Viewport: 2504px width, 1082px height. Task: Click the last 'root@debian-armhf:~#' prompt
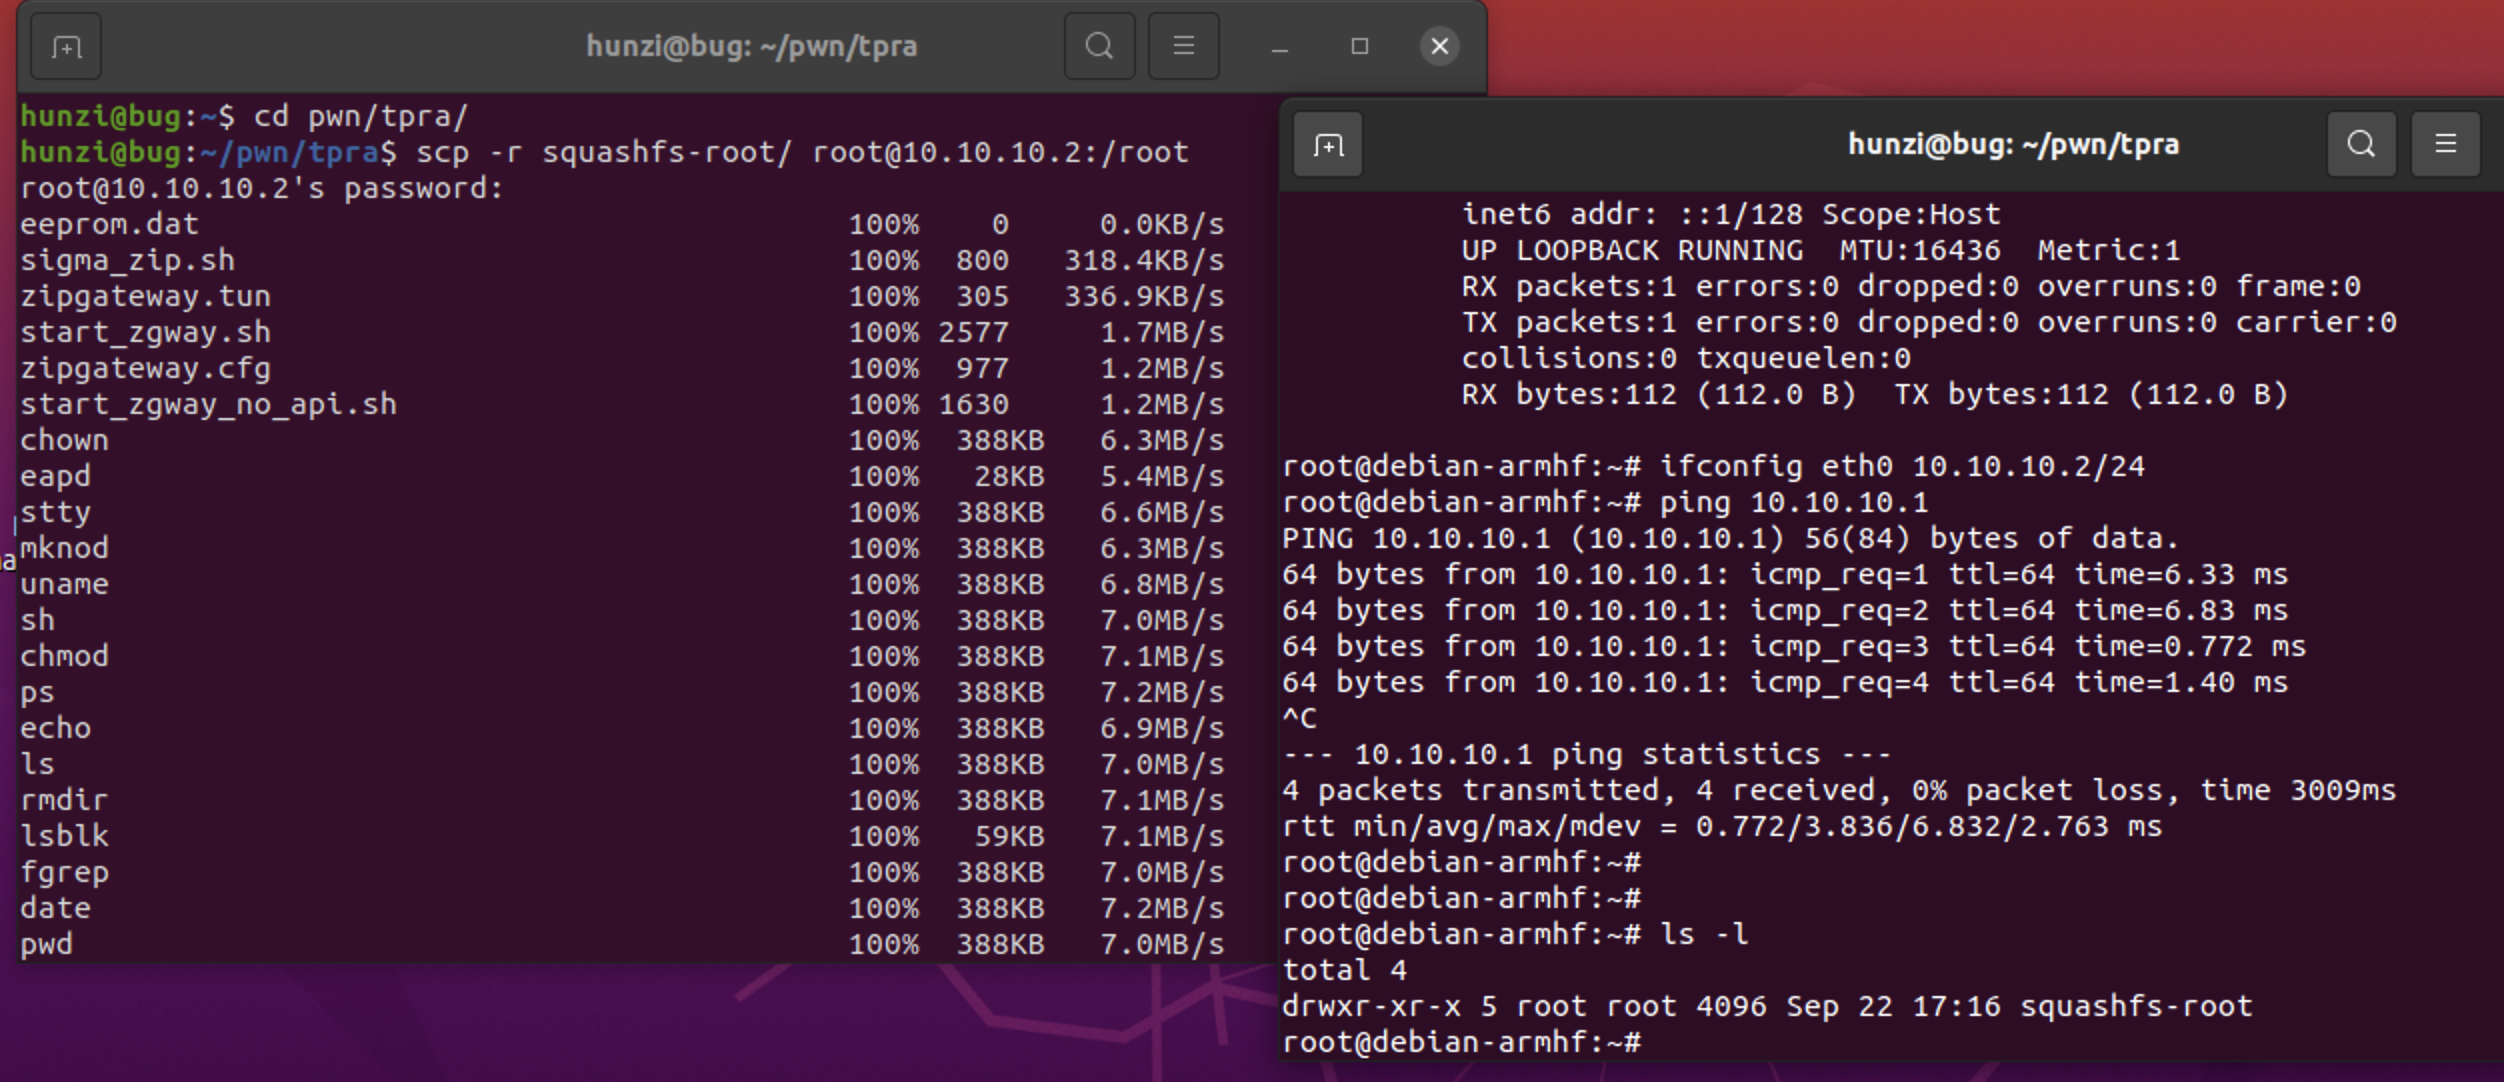click(x=1461, y=1042)
